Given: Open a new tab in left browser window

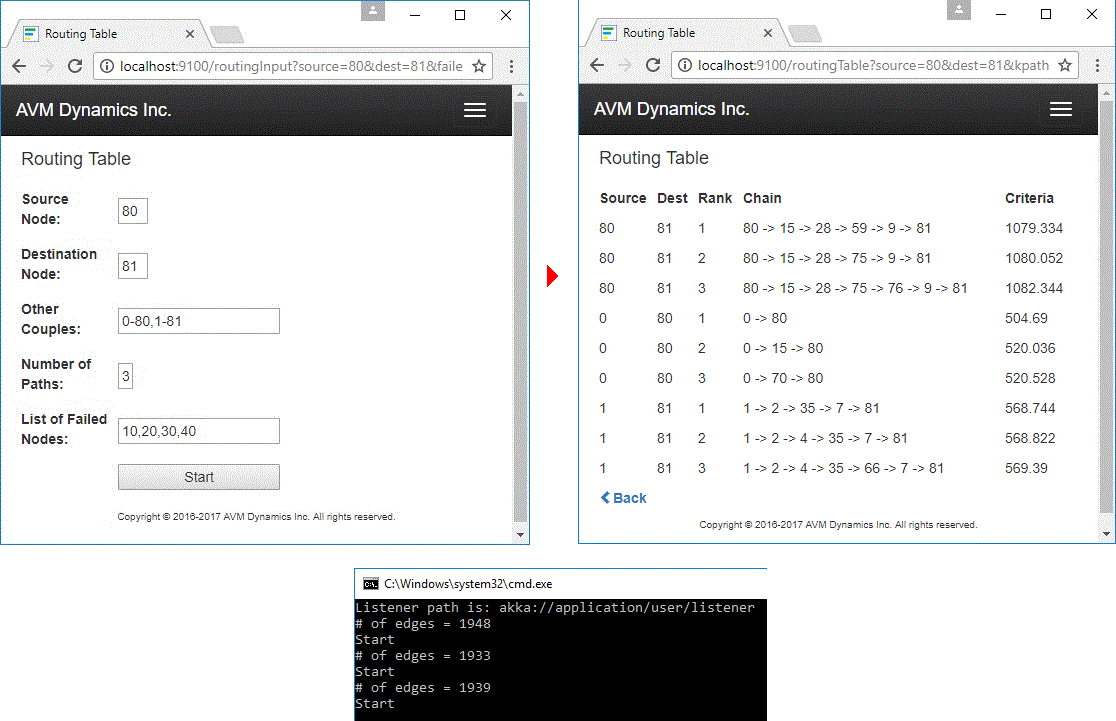Looking at the screenshot, I should (227, 34).
